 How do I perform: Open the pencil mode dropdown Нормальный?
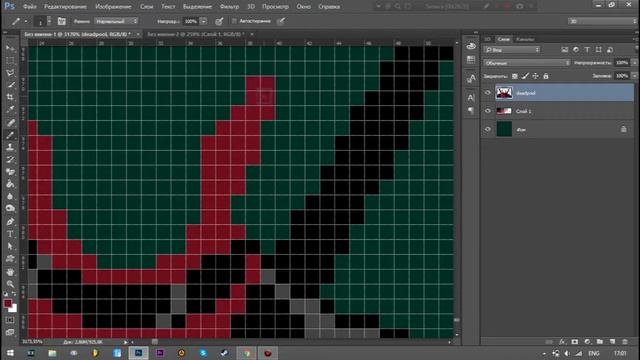(116, 21)
